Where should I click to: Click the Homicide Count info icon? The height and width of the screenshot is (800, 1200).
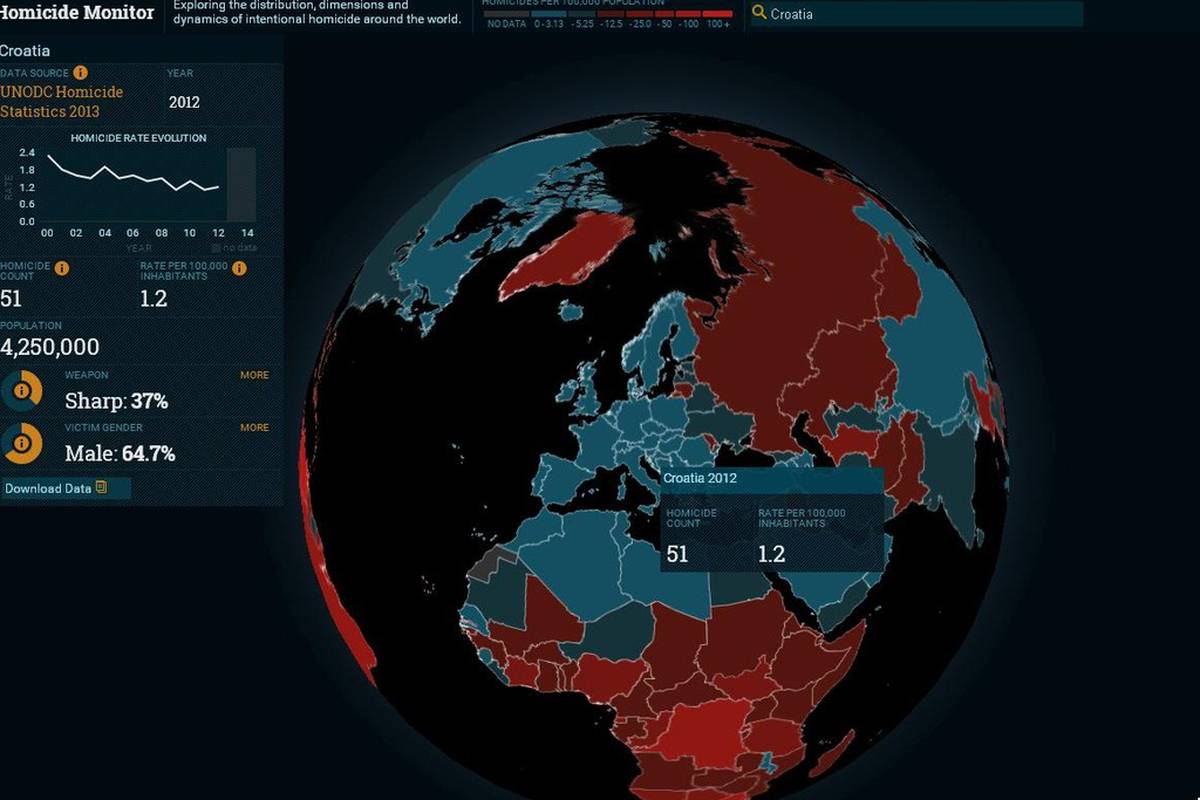[x=62, y=267]
